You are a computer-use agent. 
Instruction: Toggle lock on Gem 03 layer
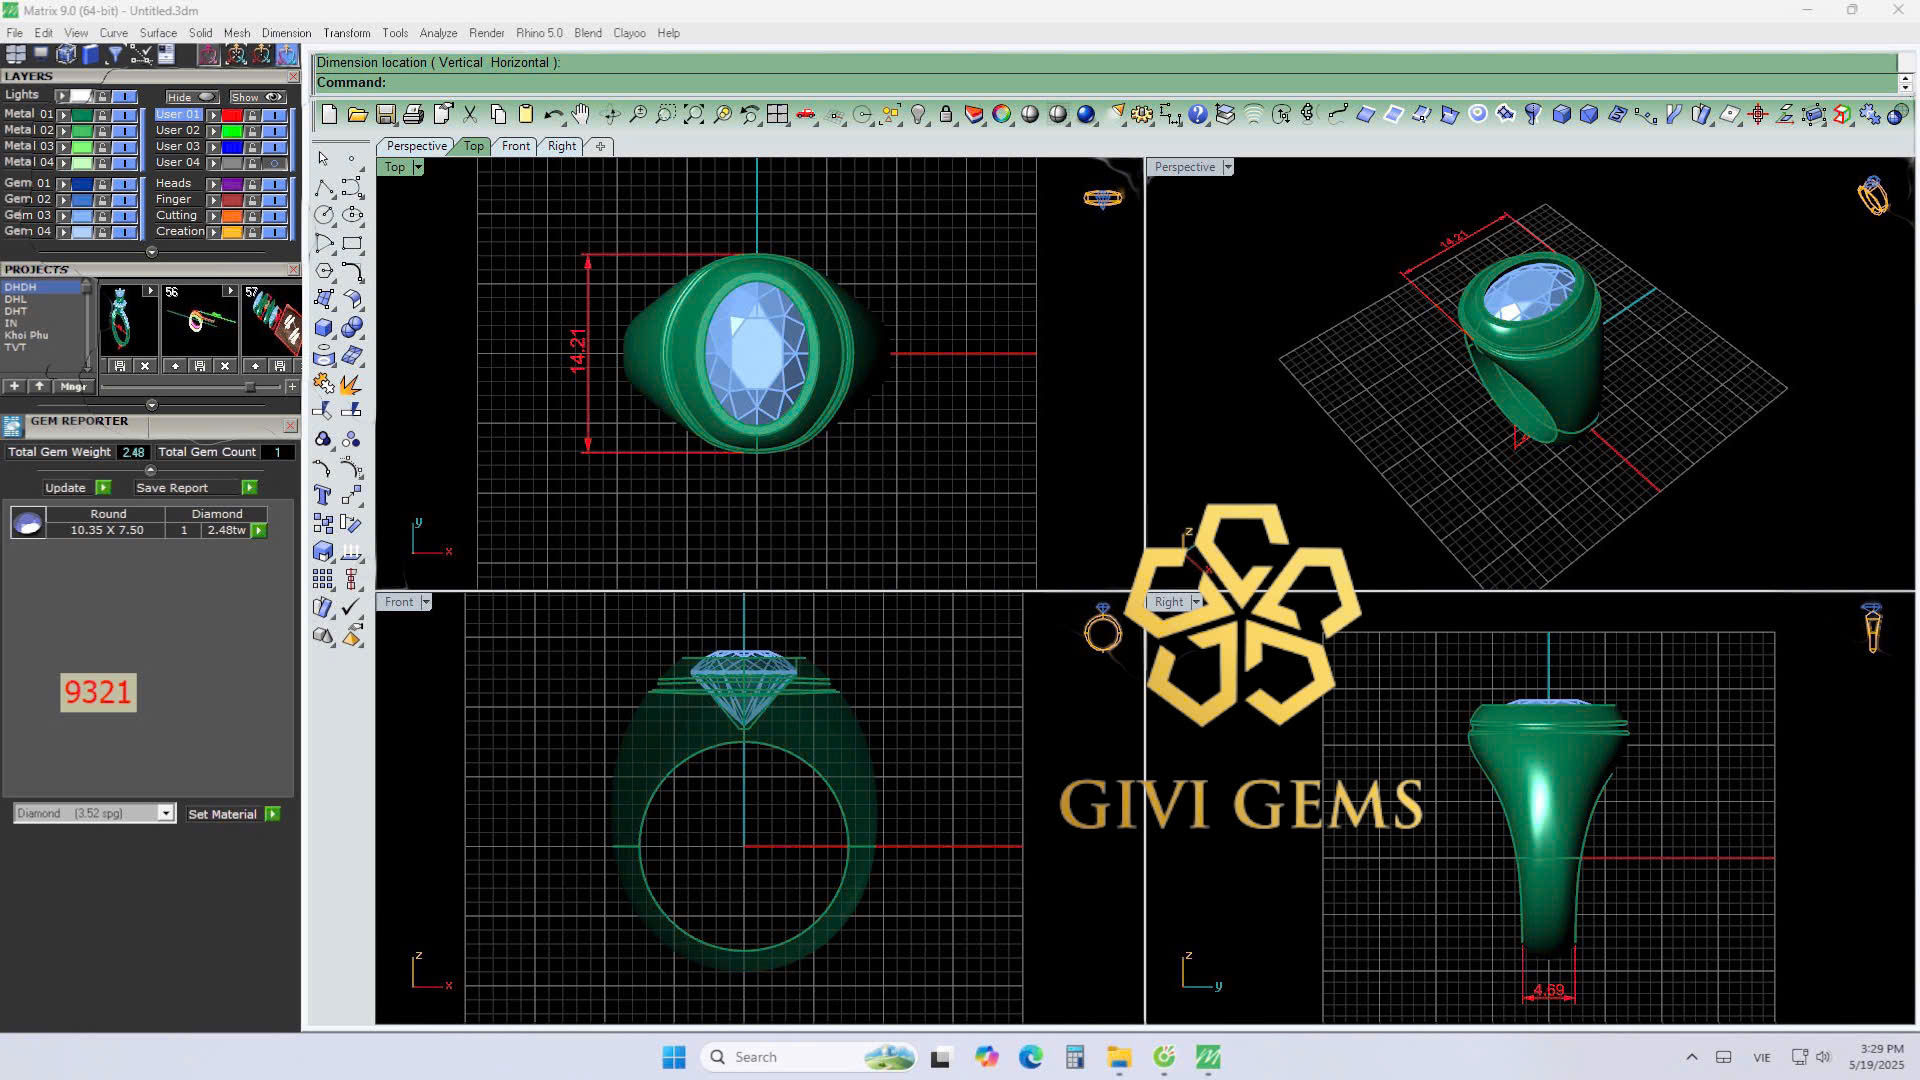102,216
